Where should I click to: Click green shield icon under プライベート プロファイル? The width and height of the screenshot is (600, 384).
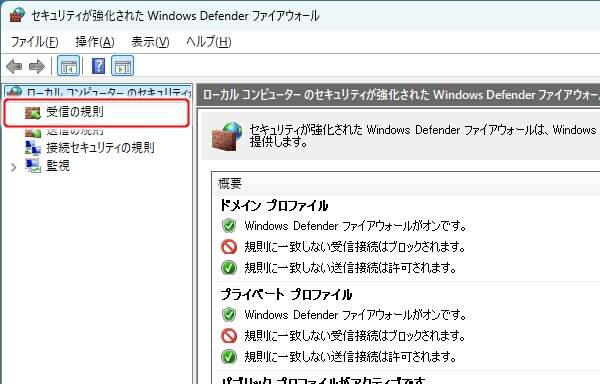coord(229,315)
